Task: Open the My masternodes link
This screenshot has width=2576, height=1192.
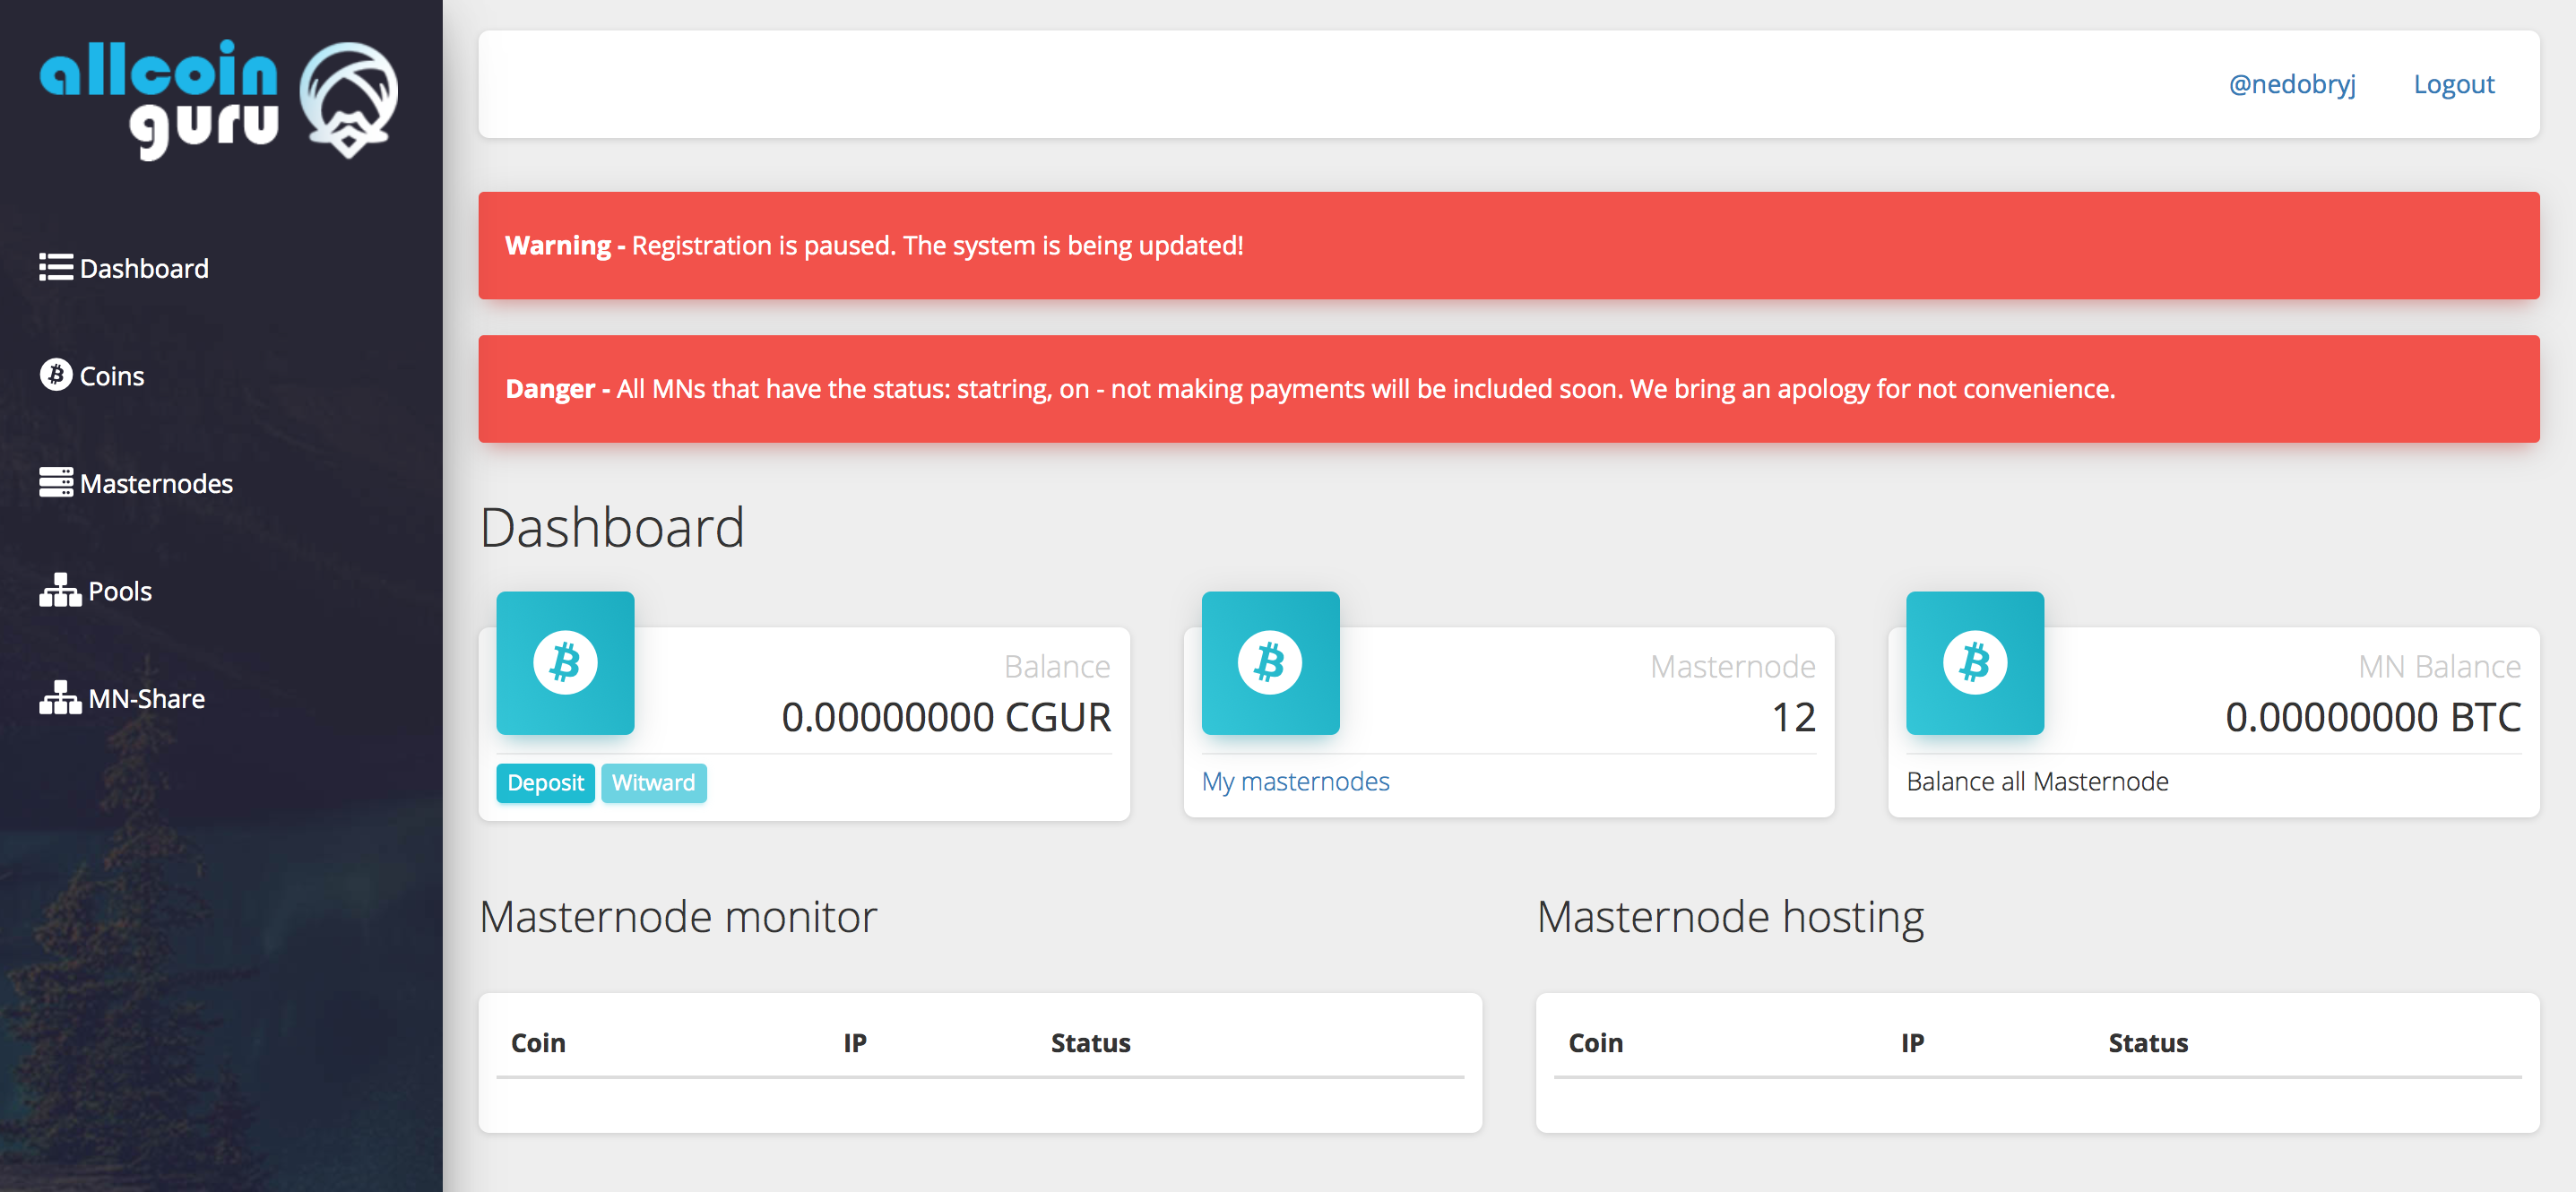Action: (1295, 781)
